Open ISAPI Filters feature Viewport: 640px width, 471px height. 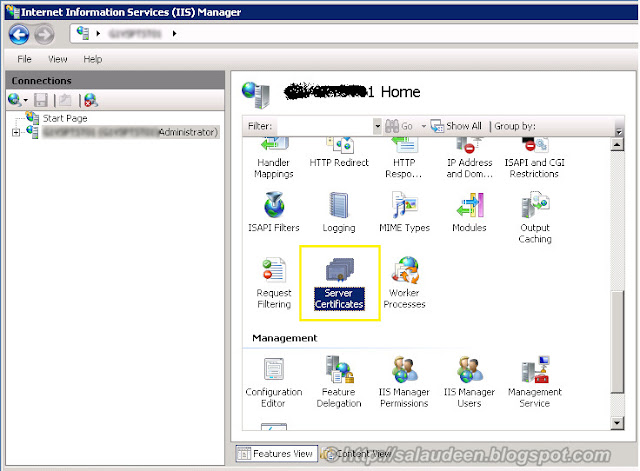coord(273,211)
